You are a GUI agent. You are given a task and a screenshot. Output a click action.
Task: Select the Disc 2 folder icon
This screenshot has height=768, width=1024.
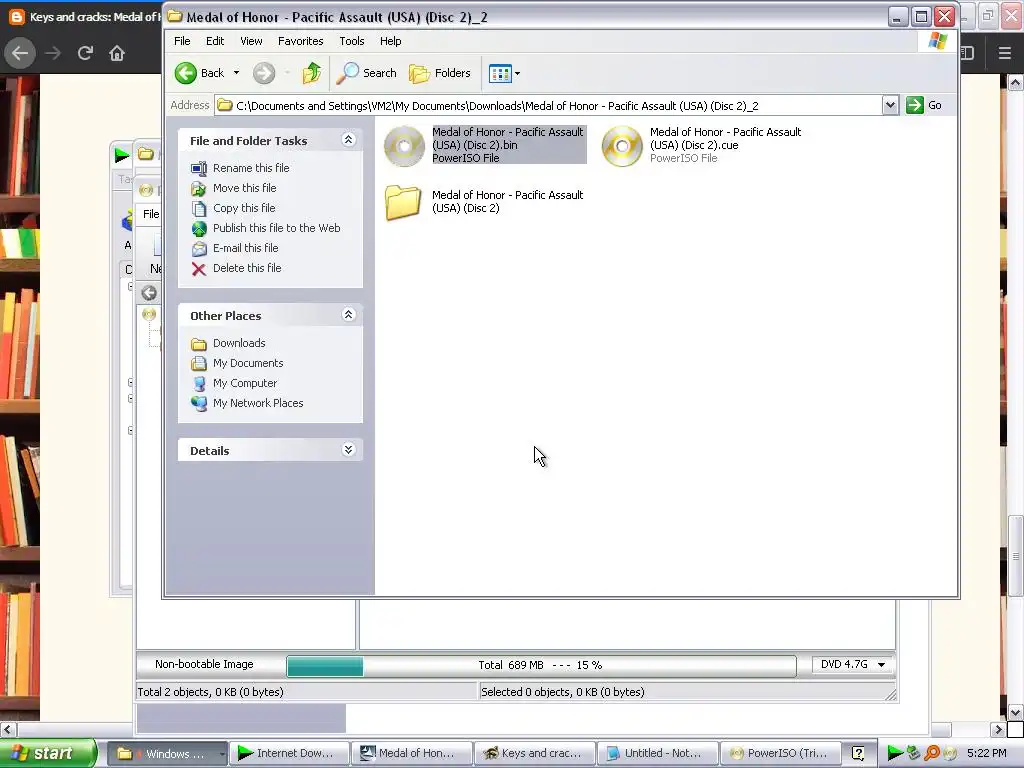point(403,202)
